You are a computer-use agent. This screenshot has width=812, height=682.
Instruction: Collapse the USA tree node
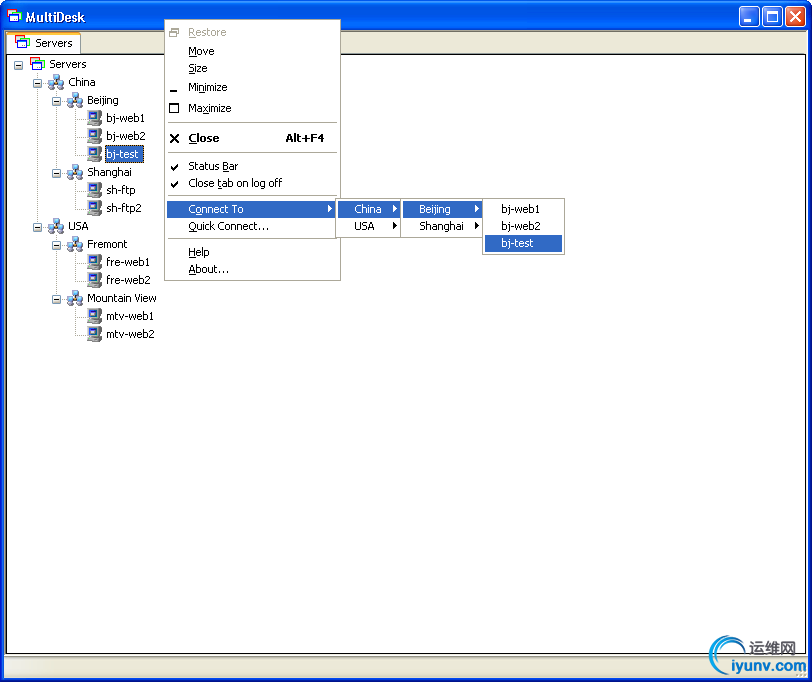pos(37,227)
